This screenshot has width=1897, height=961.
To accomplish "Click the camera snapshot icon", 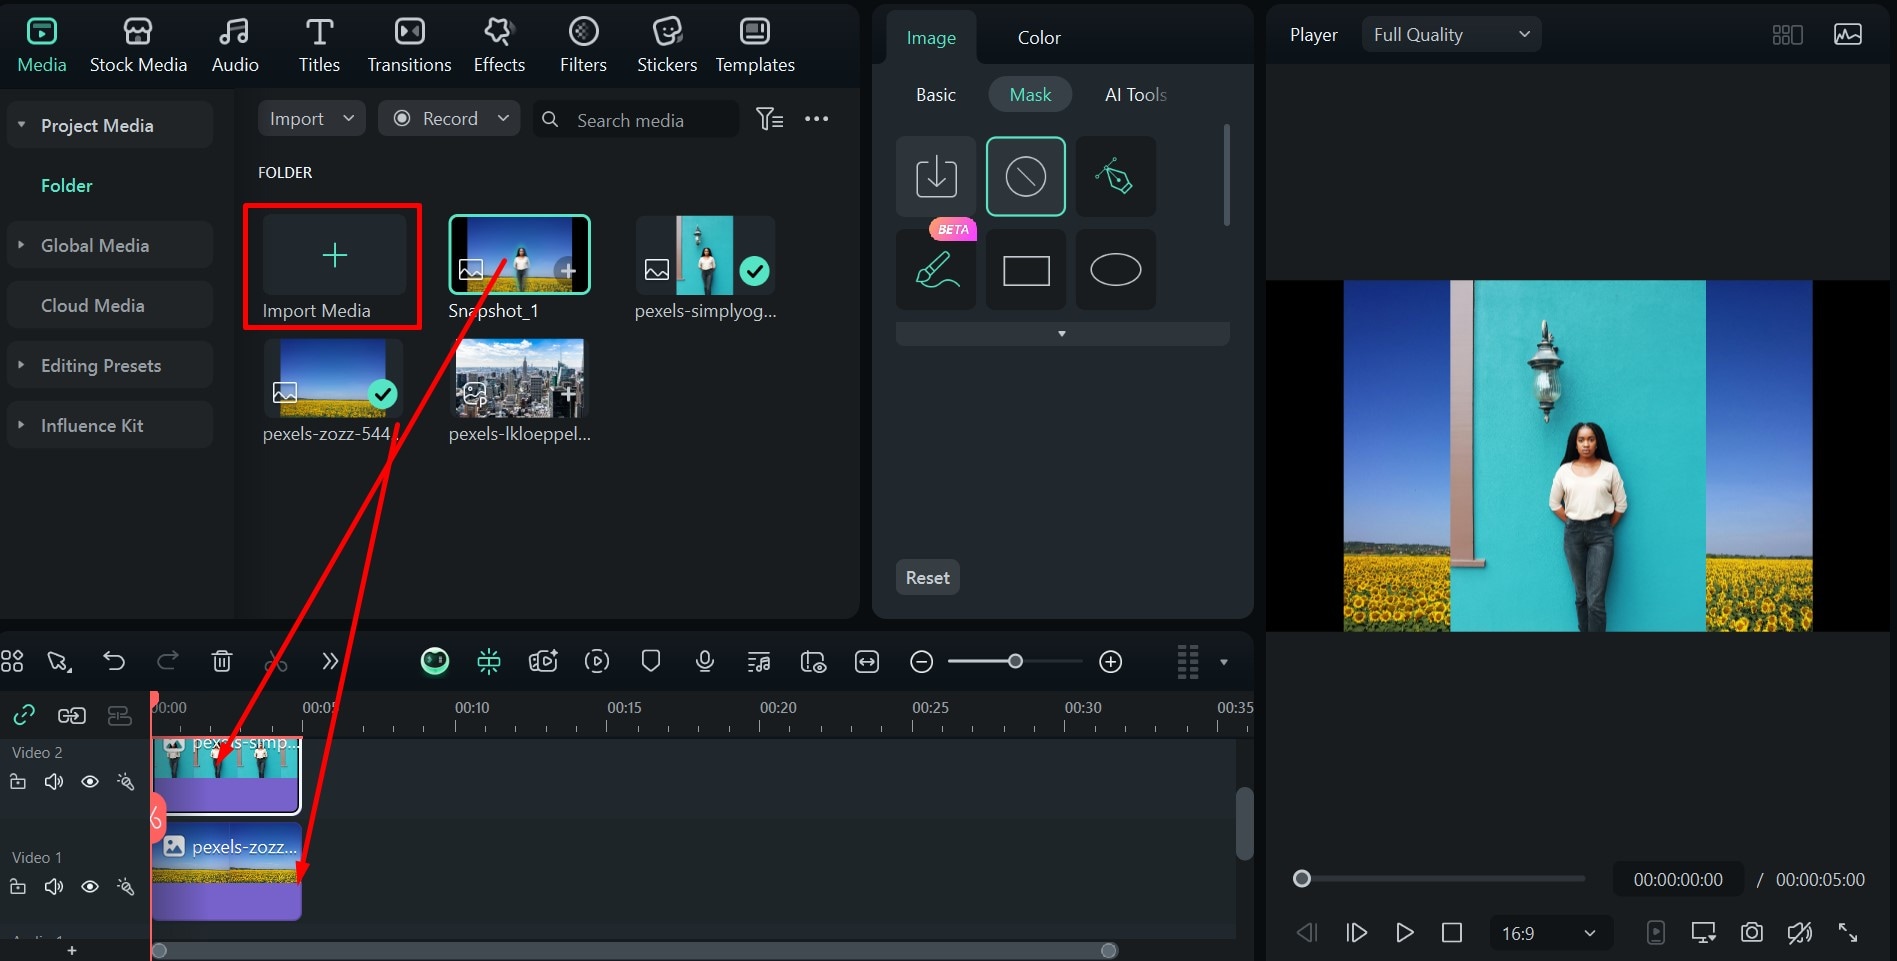I will (1752, 933).
